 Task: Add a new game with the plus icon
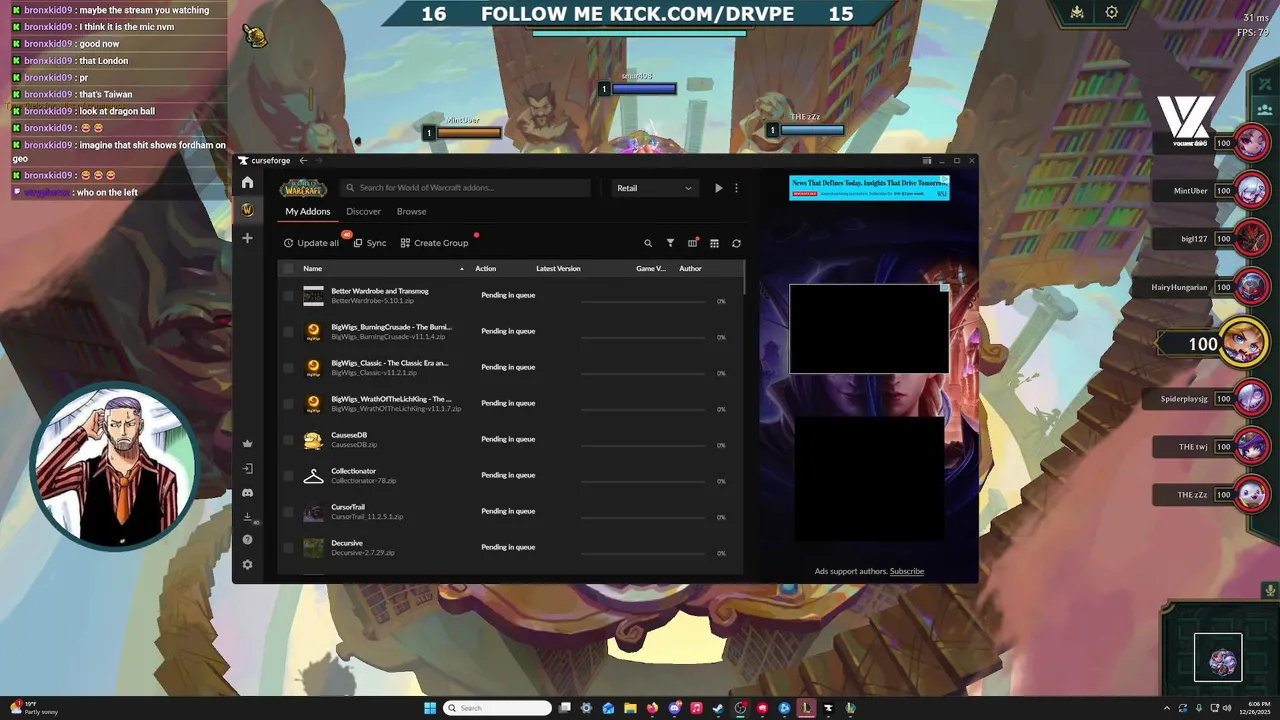pyautogui.click(x=247, y=238)
